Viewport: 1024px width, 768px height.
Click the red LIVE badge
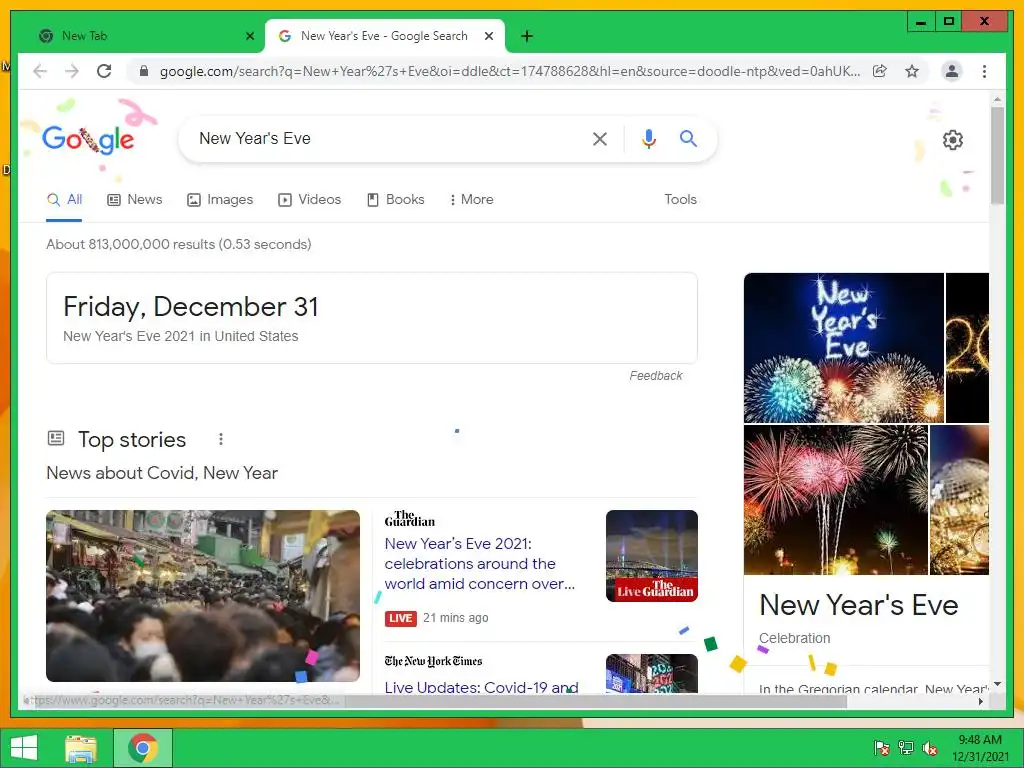[400, 618]
